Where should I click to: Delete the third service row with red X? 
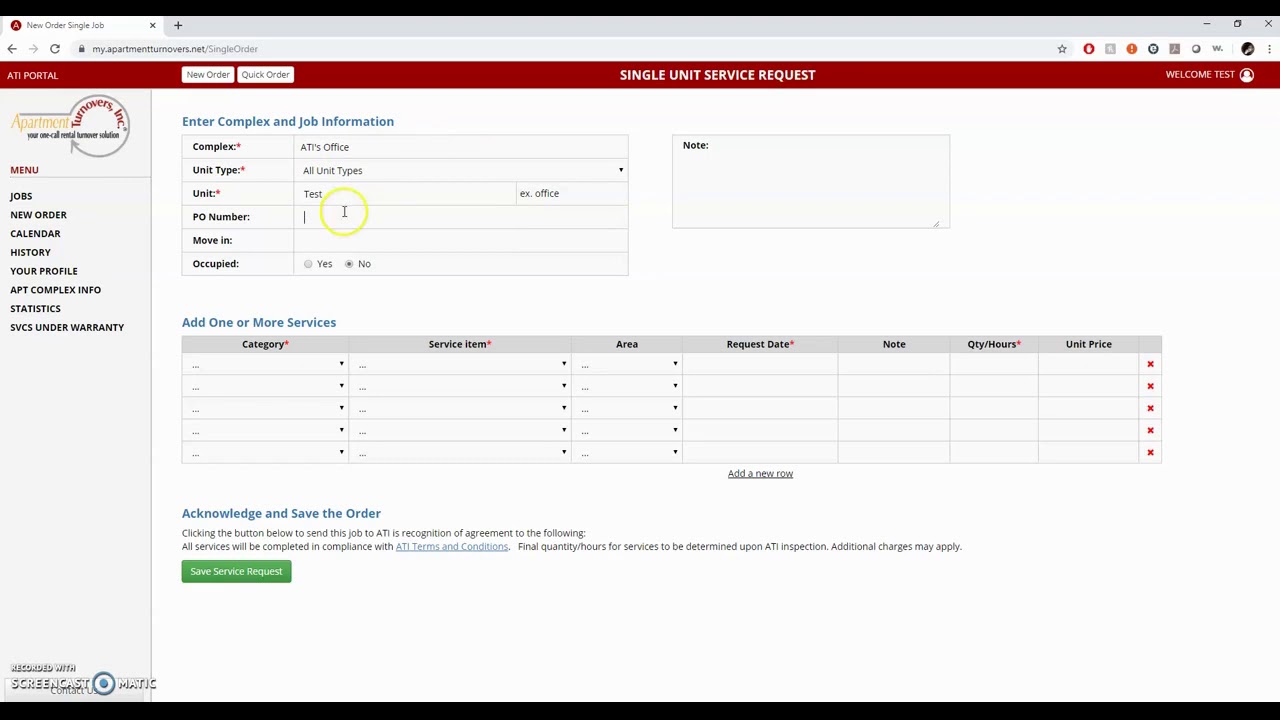pyautogui.click(x=1150, y=408)
